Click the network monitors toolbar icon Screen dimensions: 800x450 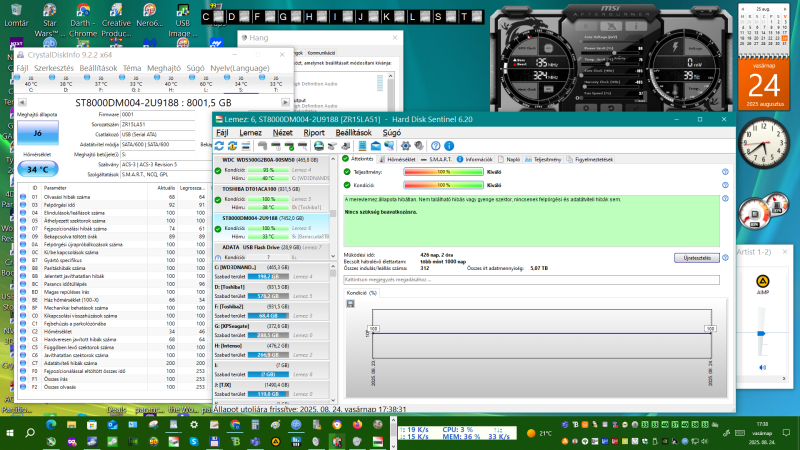point(389,146)
